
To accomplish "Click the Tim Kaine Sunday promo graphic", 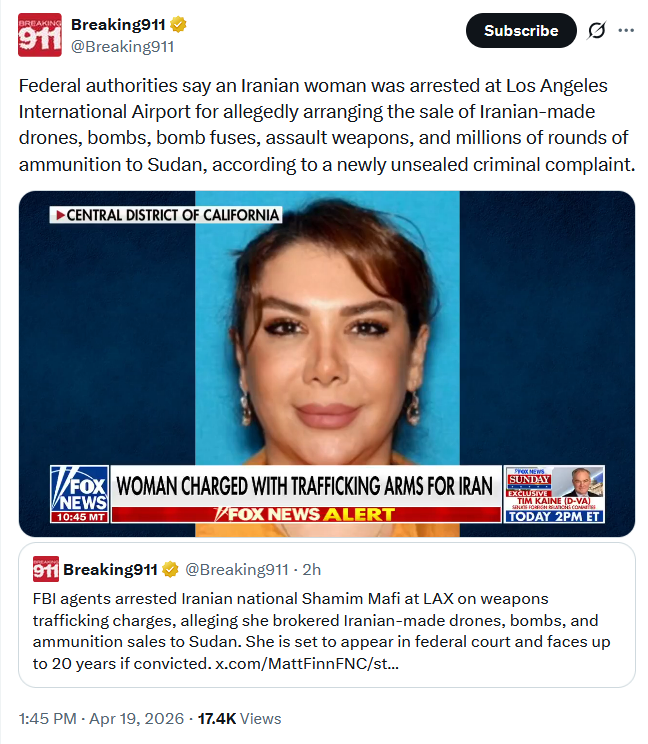I will (x=554, y=494).
